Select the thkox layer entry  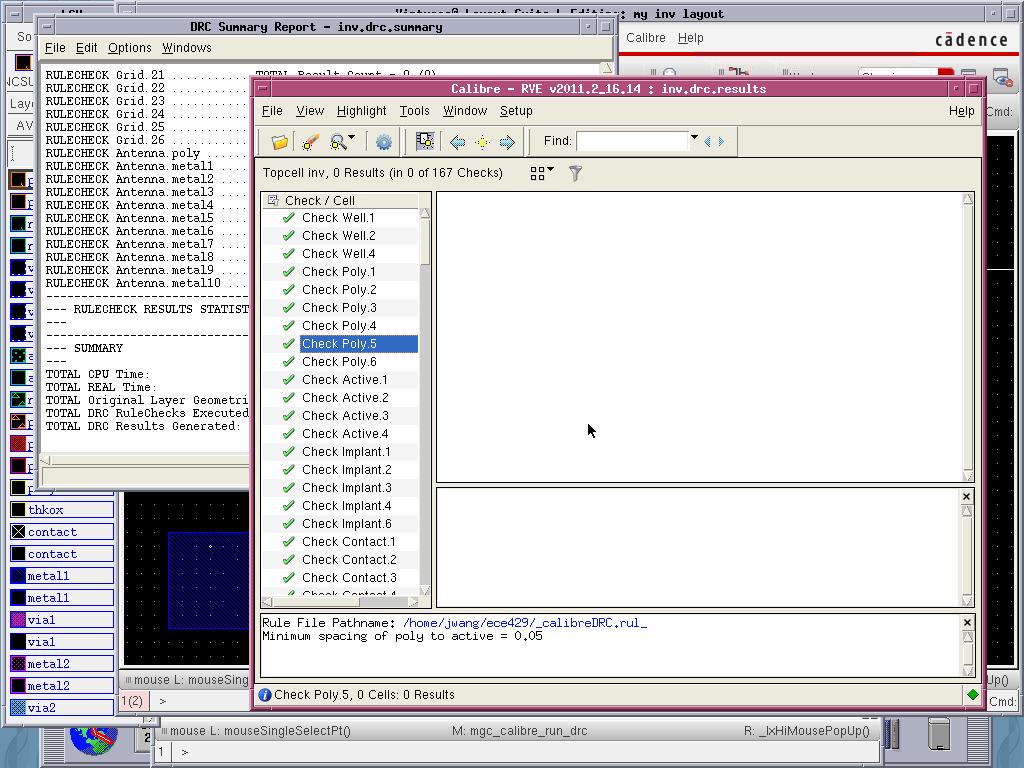(62, 510)
